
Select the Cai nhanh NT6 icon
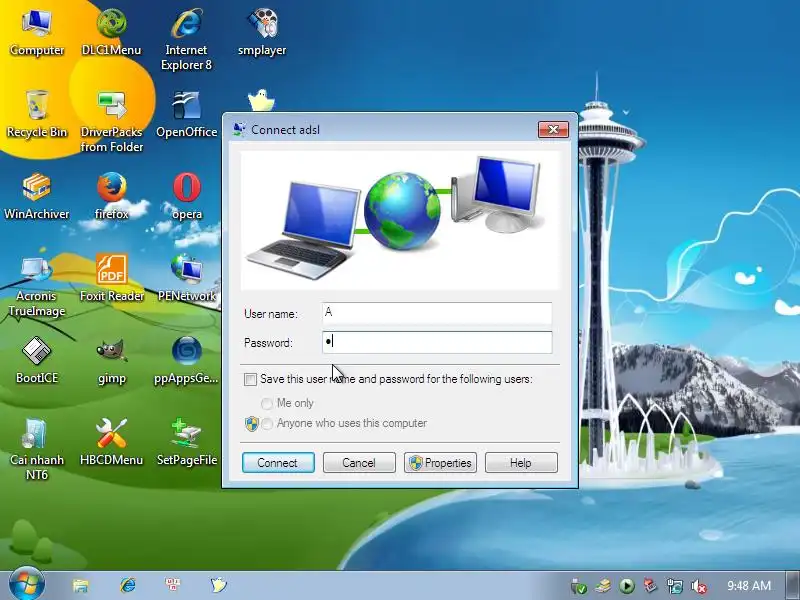pyautogui.click(x=37, y=449)
